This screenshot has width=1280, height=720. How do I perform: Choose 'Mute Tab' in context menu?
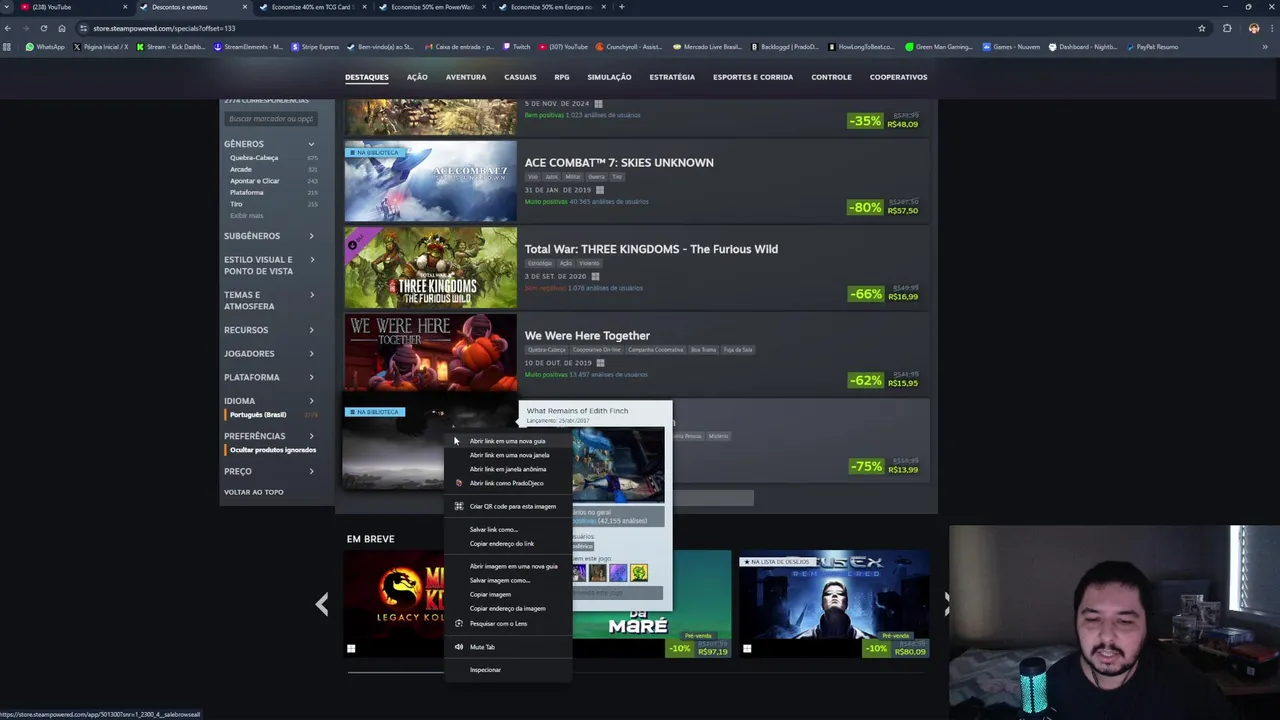click(x=508, y=647)
